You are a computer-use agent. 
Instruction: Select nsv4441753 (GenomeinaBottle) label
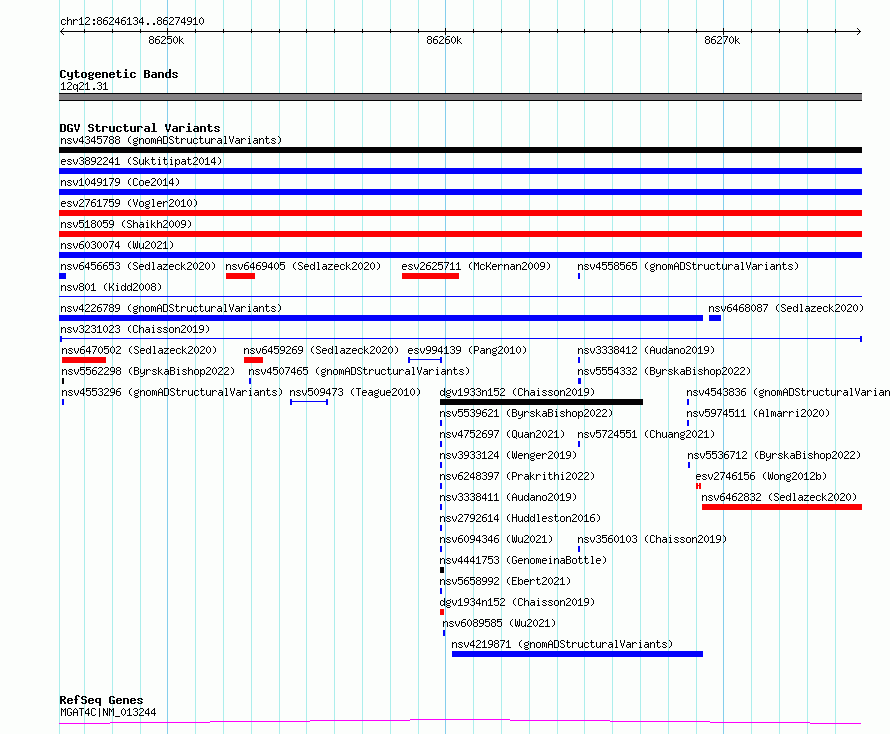(x=523, y=560)
